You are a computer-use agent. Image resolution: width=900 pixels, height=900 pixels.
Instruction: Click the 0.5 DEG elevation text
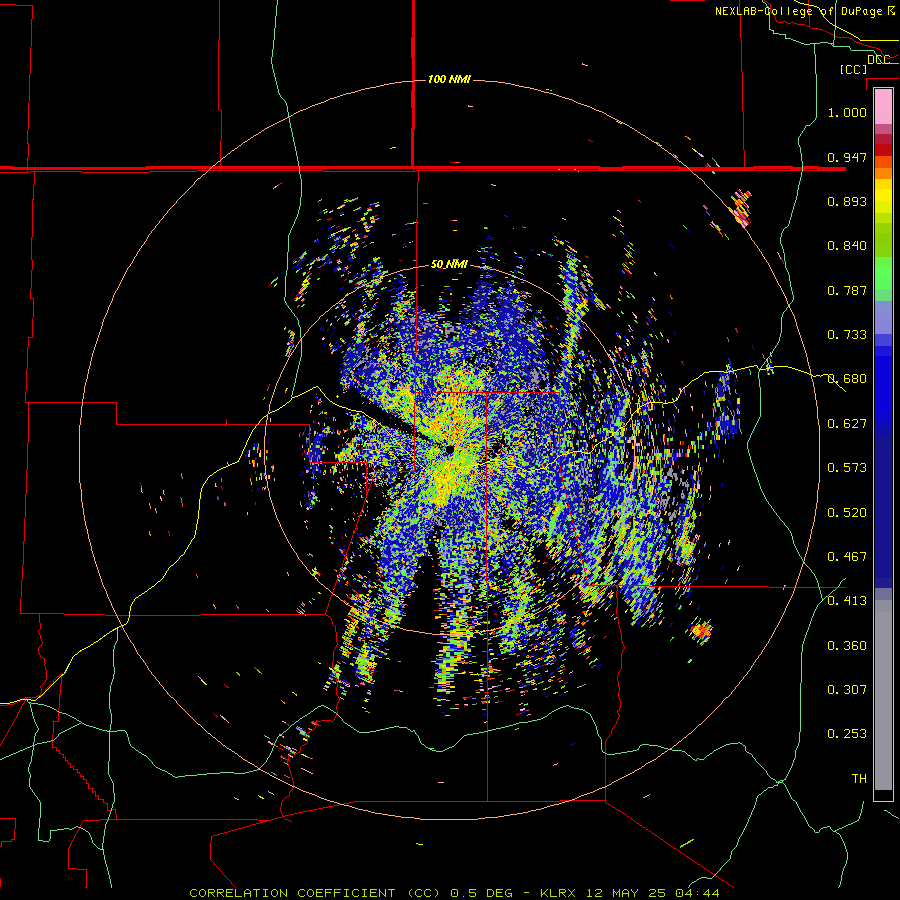click(x=482, y=893)
